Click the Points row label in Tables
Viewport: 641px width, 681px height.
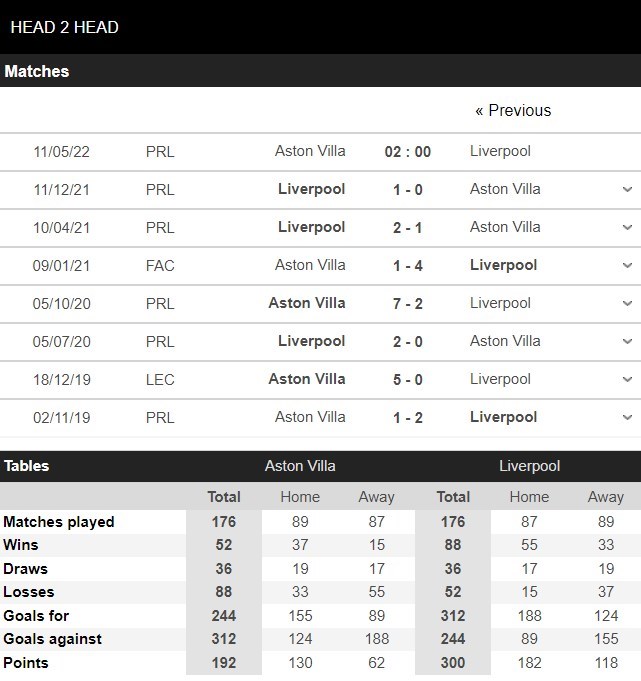pos(26,662)
